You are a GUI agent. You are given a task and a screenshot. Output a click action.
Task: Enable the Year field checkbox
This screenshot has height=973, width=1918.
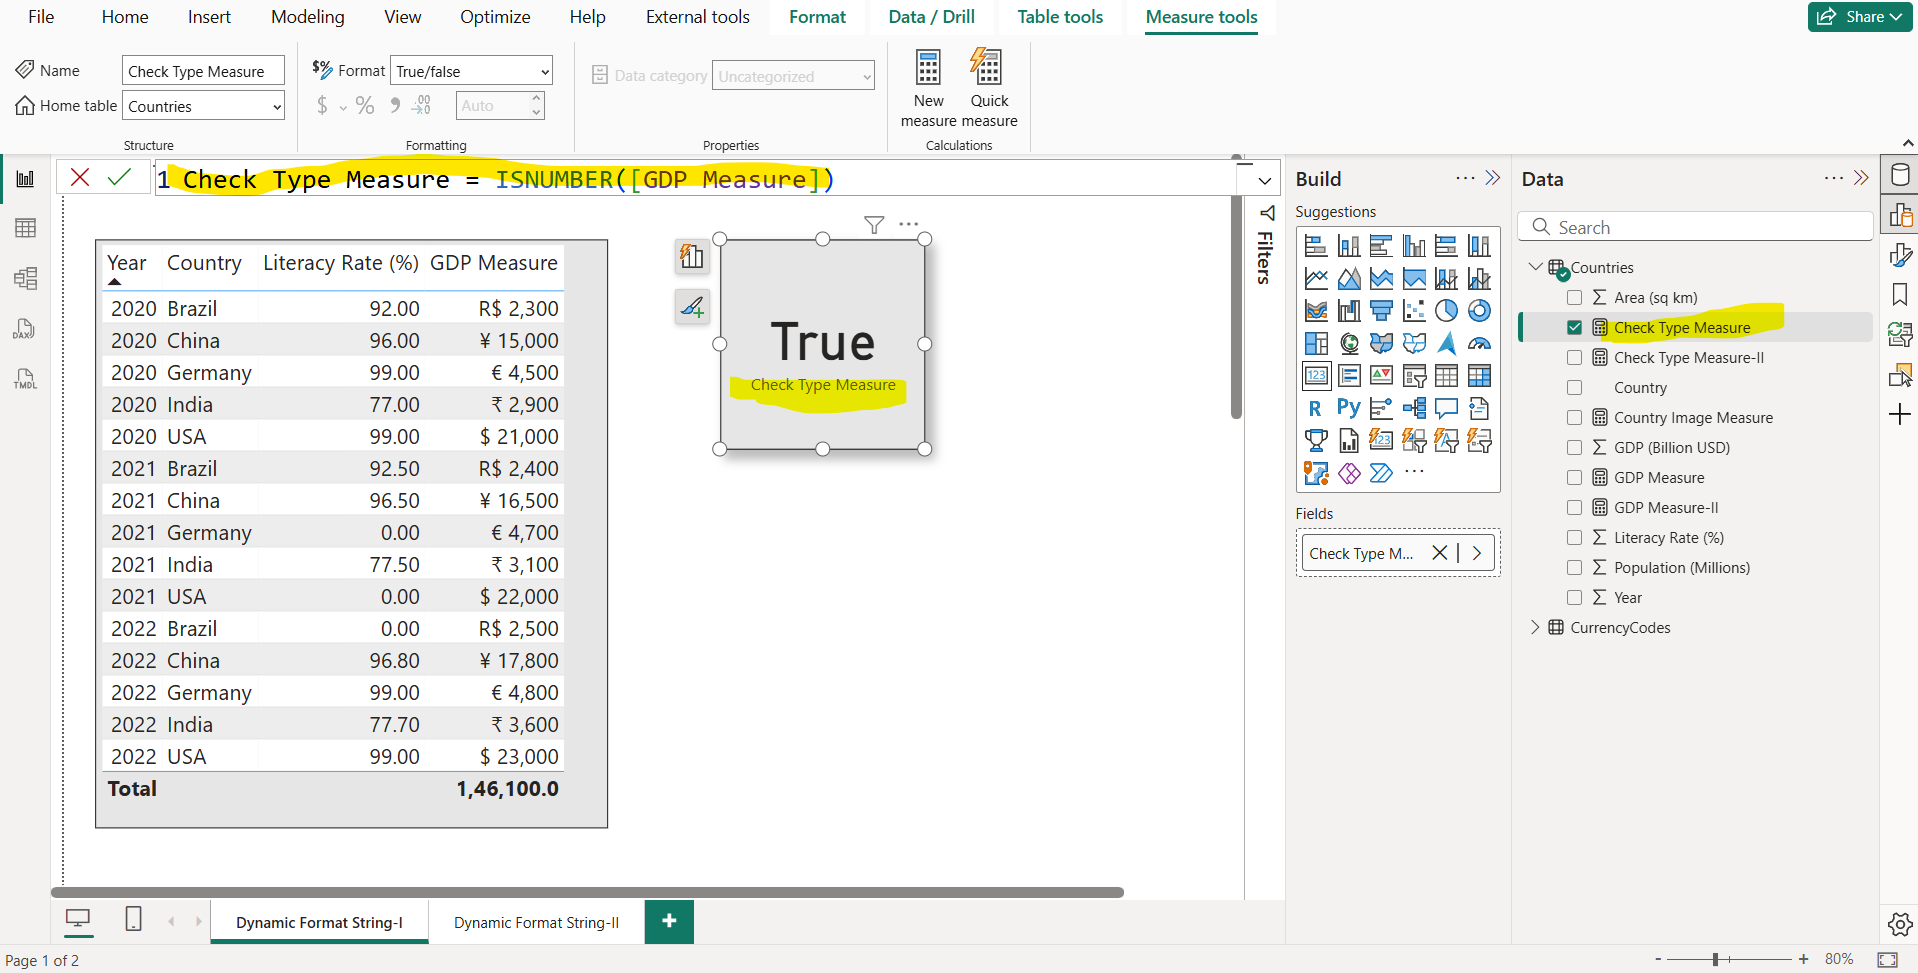tap(1575, 597)
